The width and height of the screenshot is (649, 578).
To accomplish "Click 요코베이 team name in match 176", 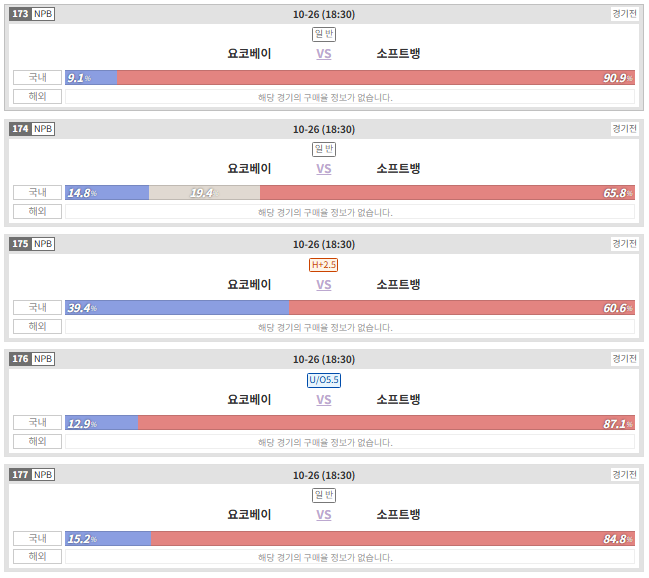I will pyautogui.click(x=249, y=400).
